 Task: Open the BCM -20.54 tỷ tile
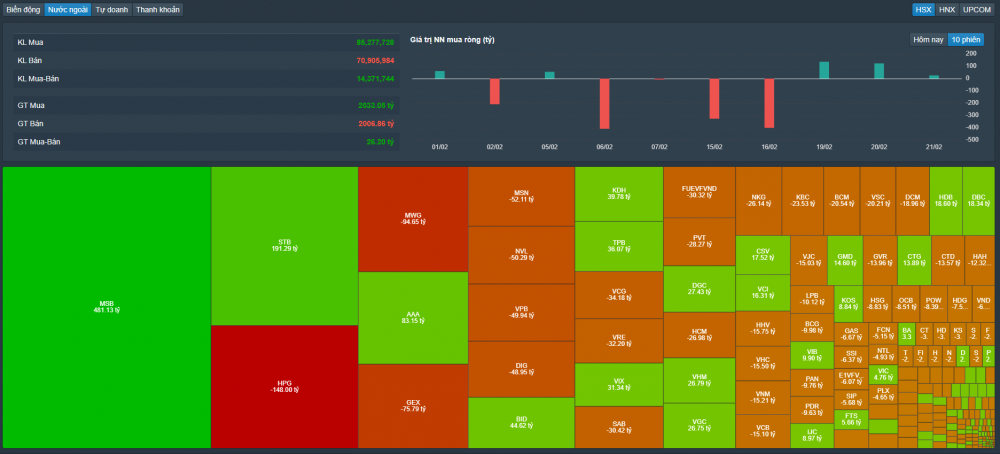842,201
